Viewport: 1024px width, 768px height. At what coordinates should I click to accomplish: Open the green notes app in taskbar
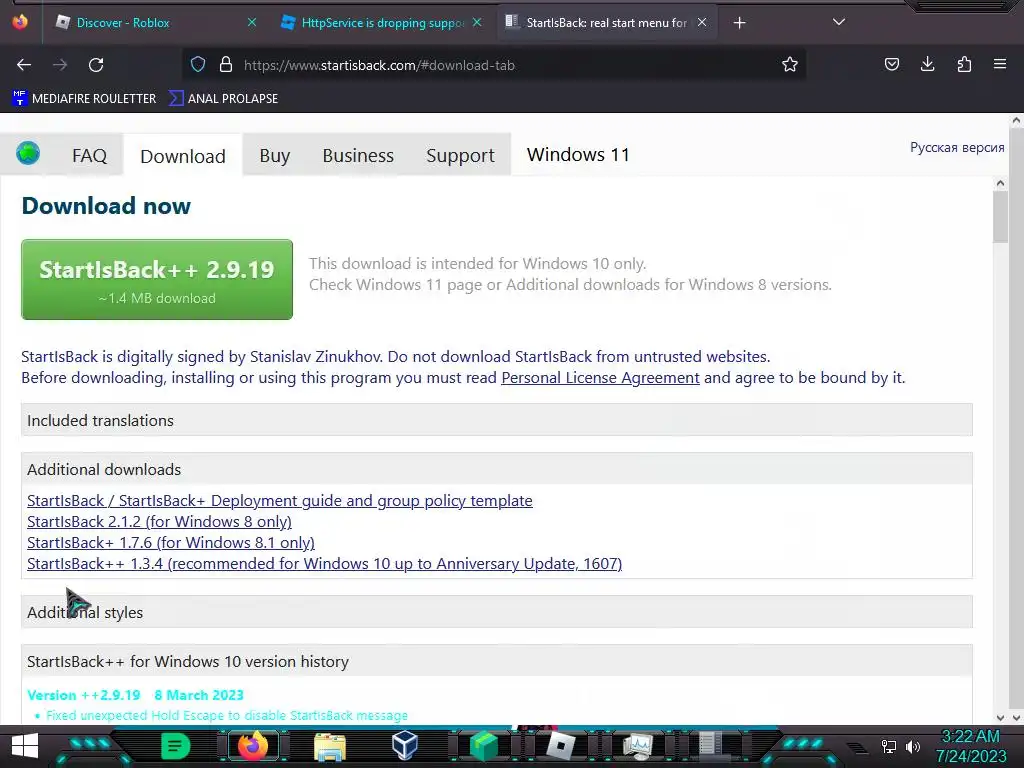pos(175,745)
